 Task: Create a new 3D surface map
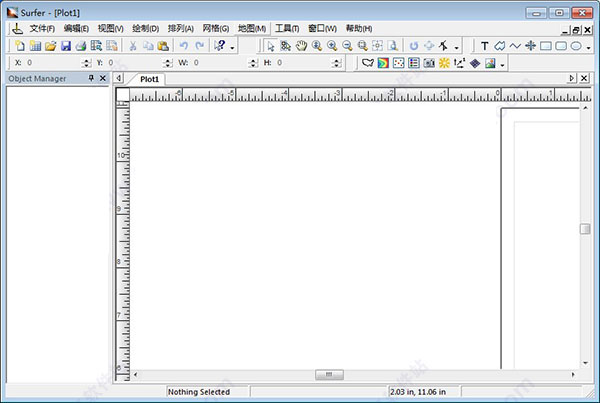point(490,63)
